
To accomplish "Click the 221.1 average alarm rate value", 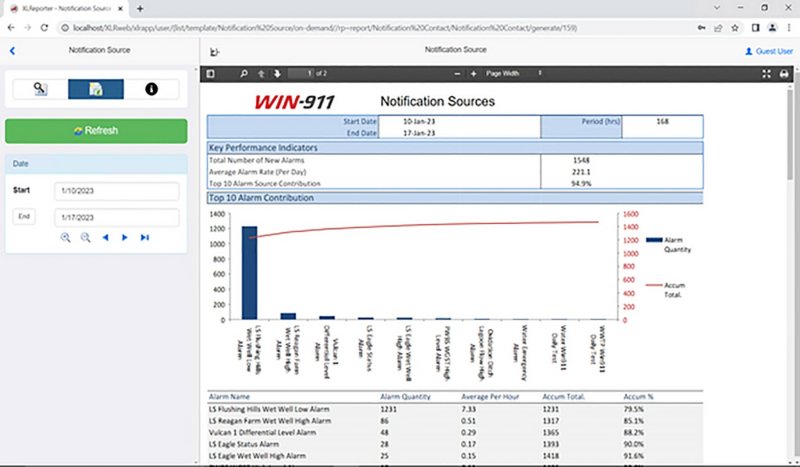I will [x=581, y=172].
